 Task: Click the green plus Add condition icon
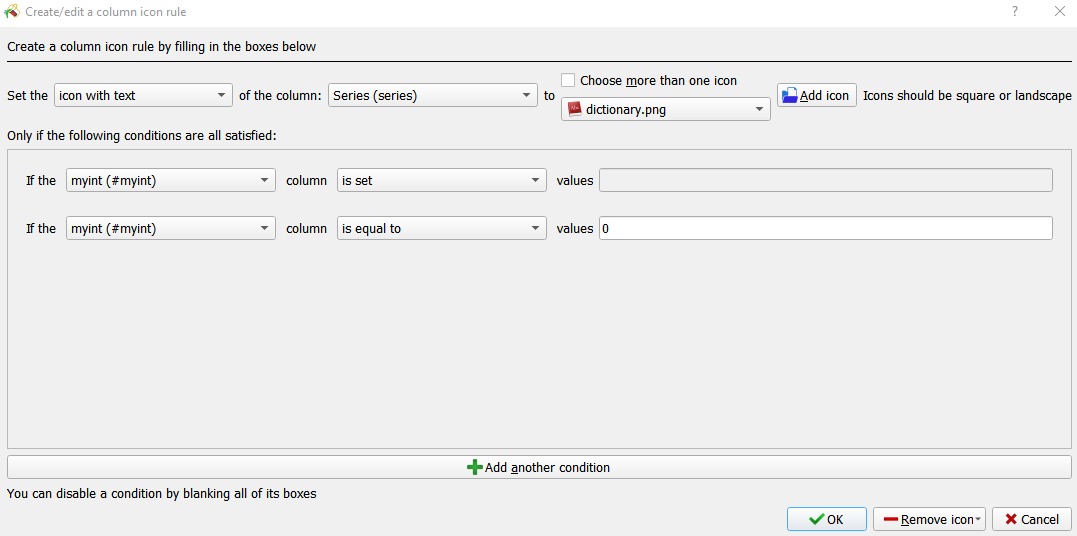475,467
